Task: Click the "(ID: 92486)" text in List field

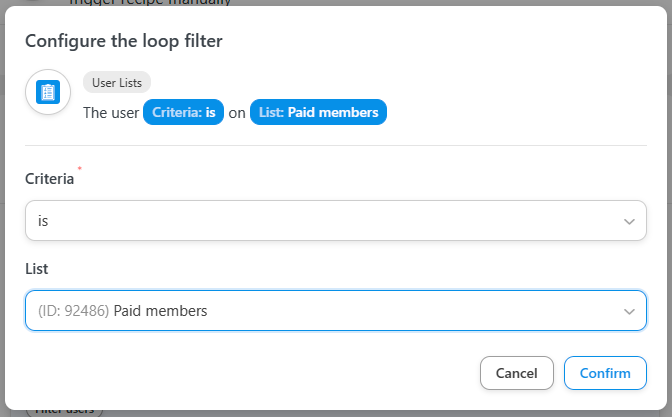Action: pyautogui.click(x=73, y=311)
